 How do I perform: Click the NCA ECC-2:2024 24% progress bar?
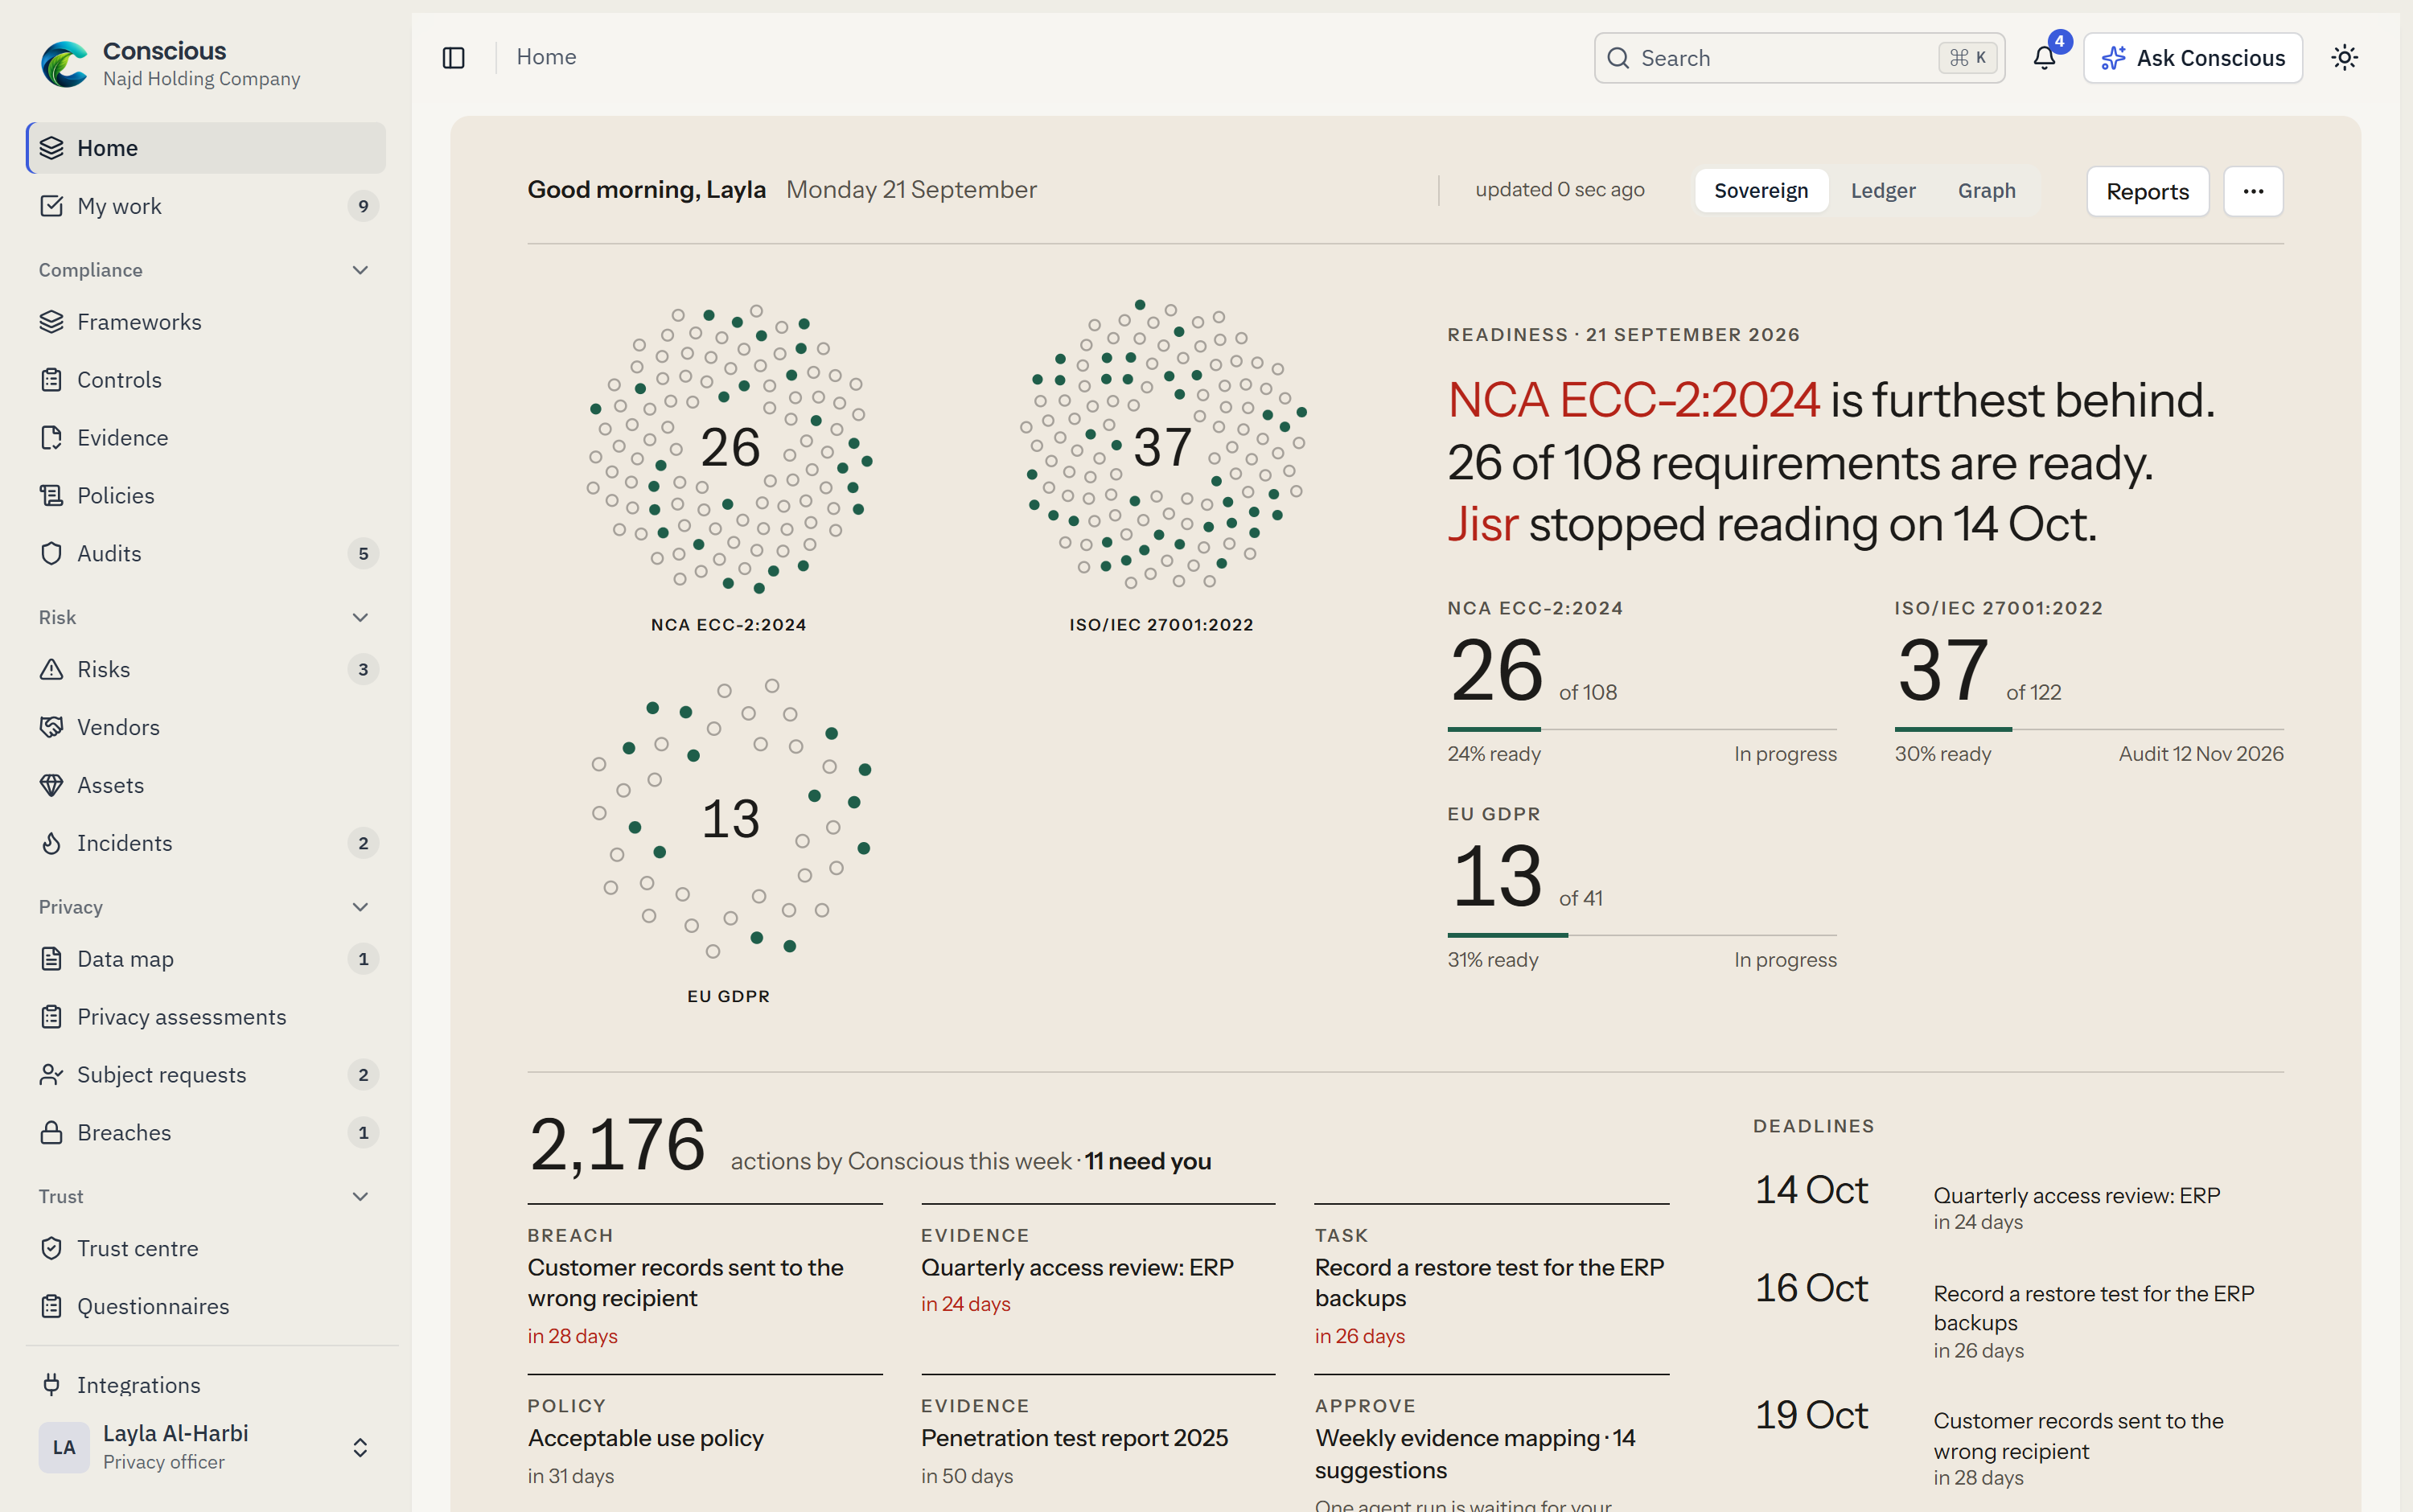pos(1641,730)
